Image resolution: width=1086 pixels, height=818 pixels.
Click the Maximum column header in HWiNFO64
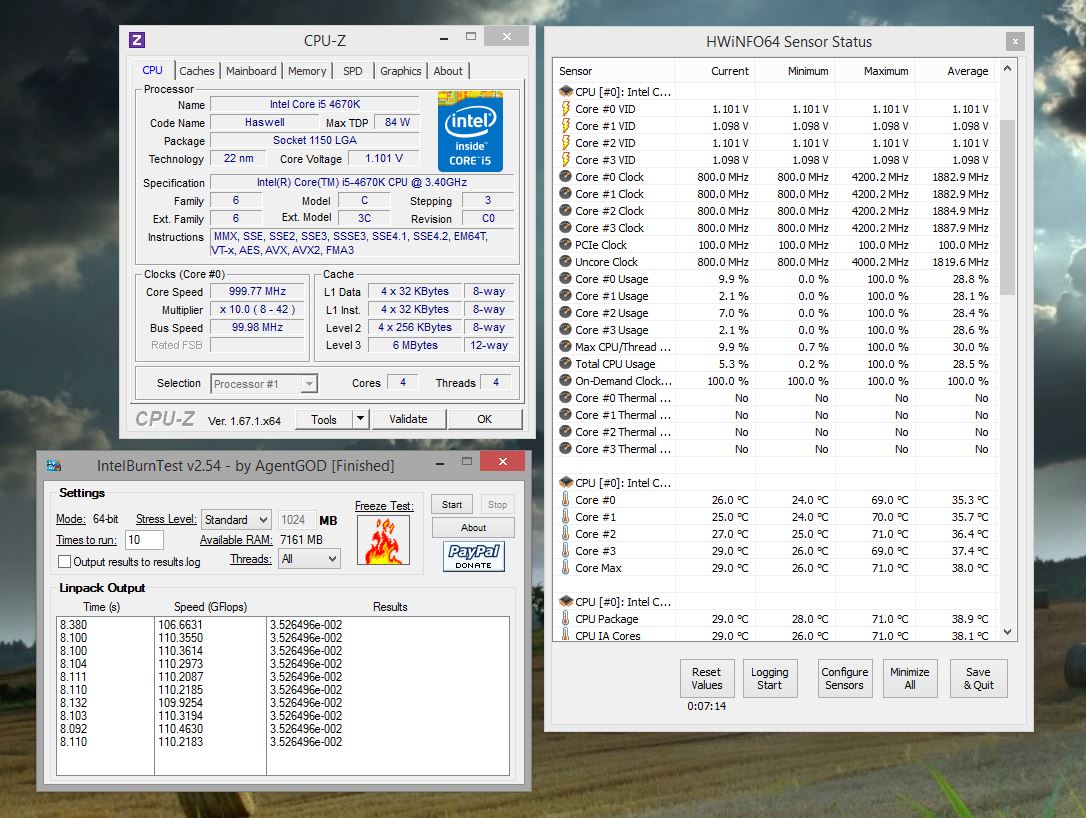874,71
